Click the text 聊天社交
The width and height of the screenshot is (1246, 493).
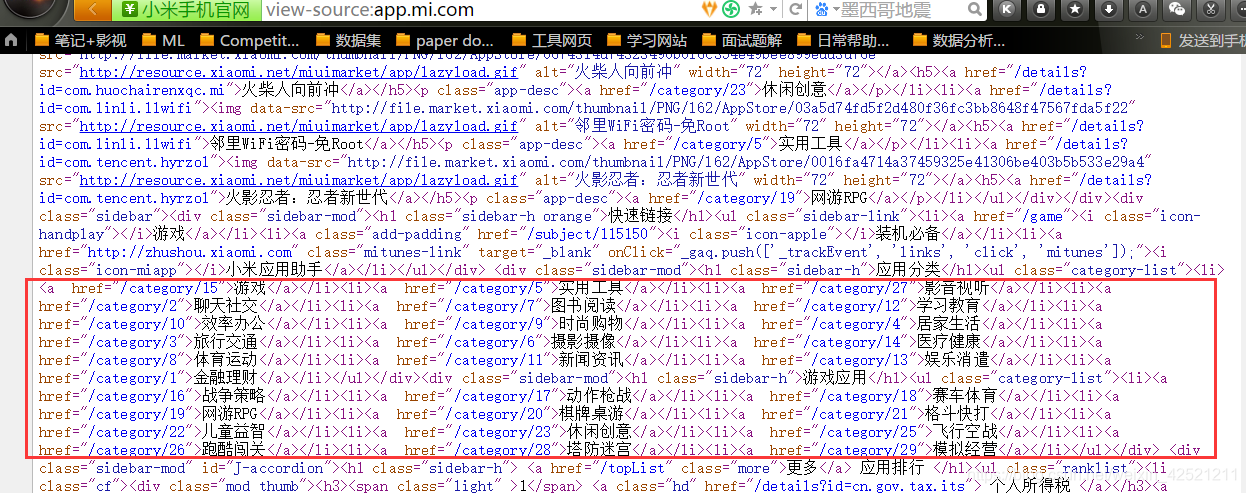click(x=226, y=306)
